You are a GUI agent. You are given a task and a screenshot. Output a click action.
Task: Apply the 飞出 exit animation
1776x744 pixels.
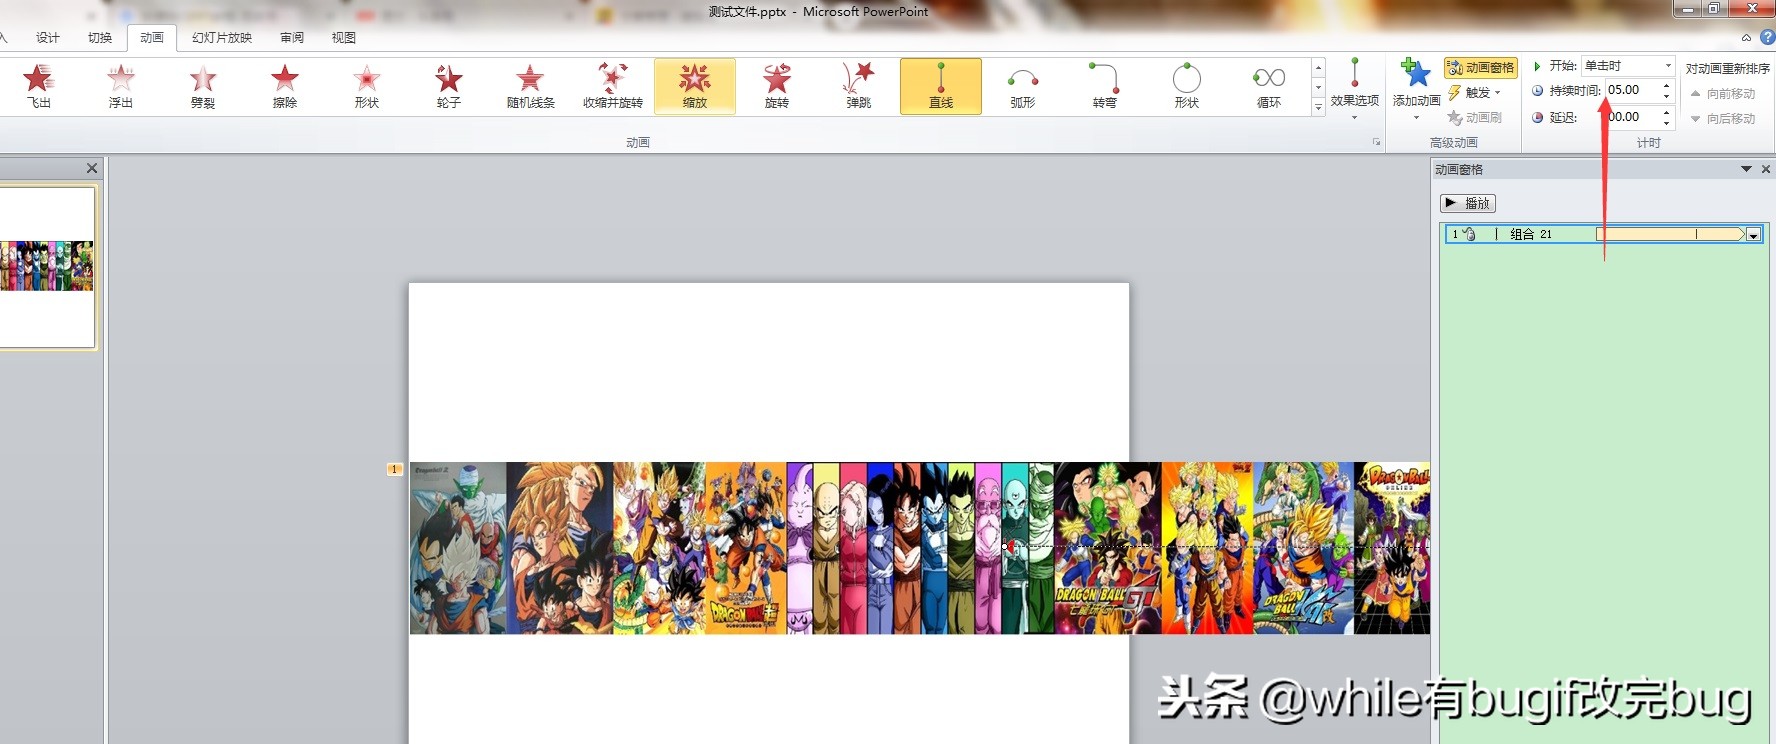click(x=38, y=86)
